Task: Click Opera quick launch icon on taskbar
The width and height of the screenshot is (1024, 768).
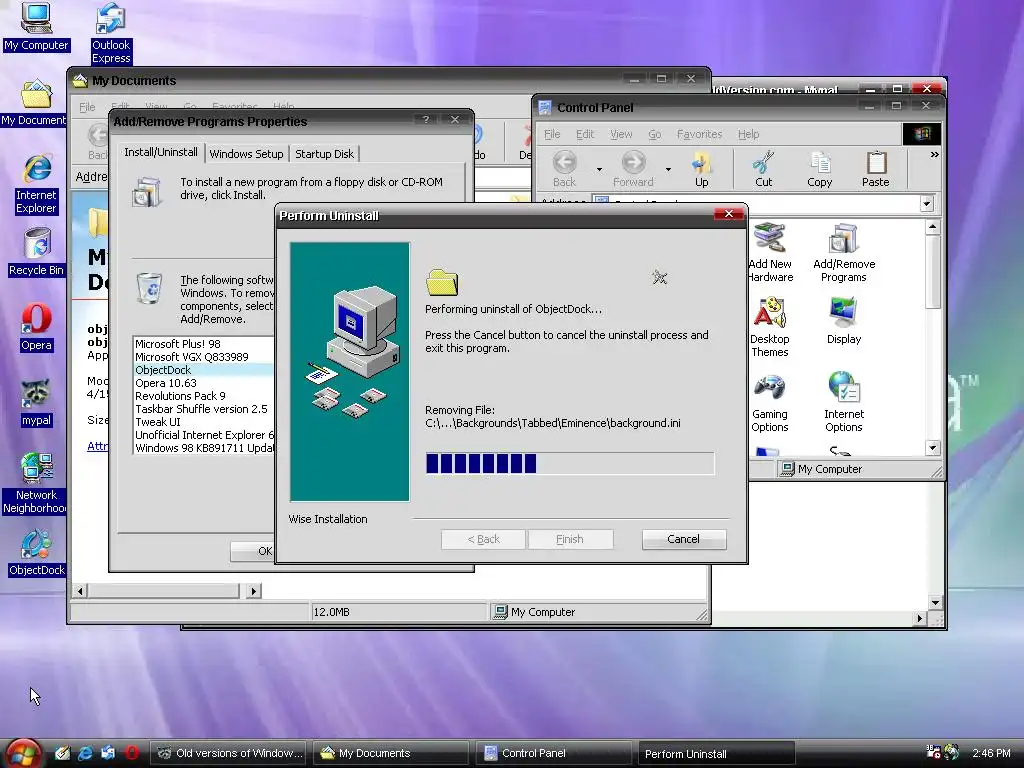Action: pos(132,753)
